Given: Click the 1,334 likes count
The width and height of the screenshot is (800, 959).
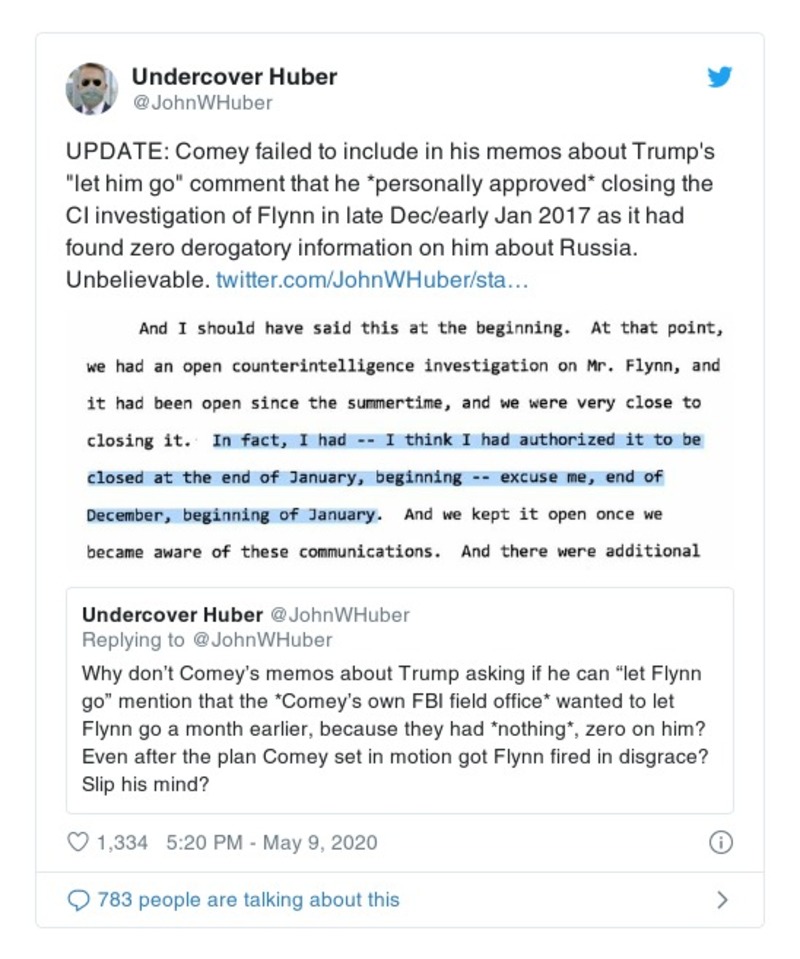Looking at the screenshot, I should [122, 843].
